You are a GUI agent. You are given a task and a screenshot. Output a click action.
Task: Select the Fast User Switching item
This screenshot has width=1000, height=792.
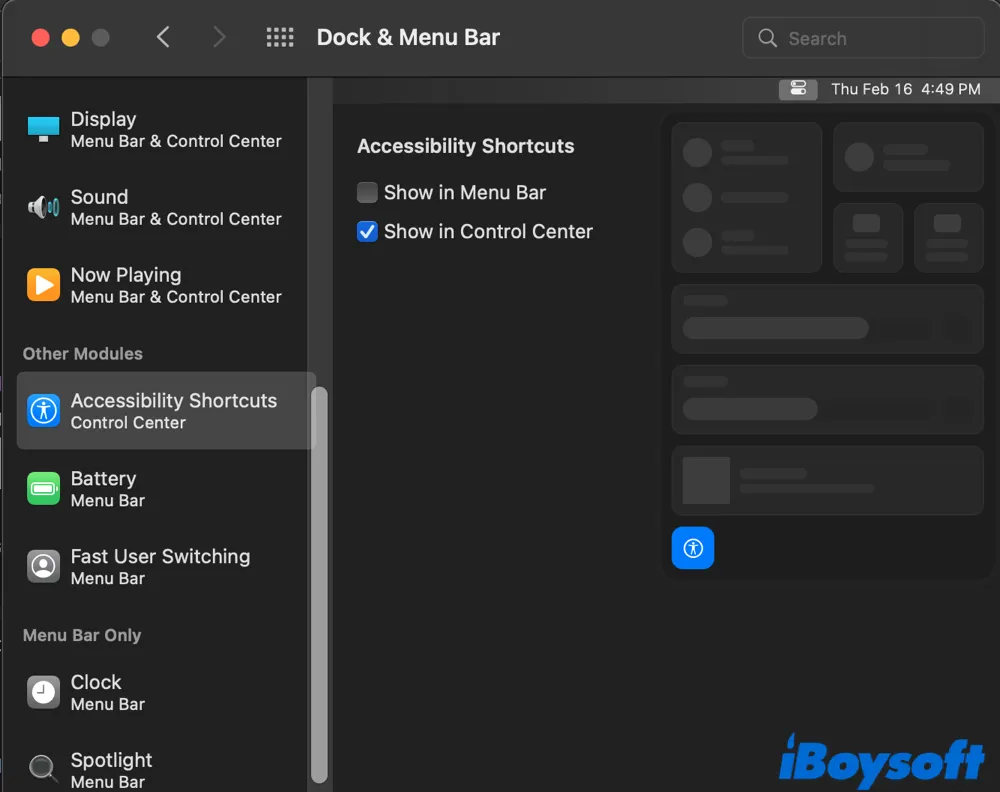[x=165, y=567]
